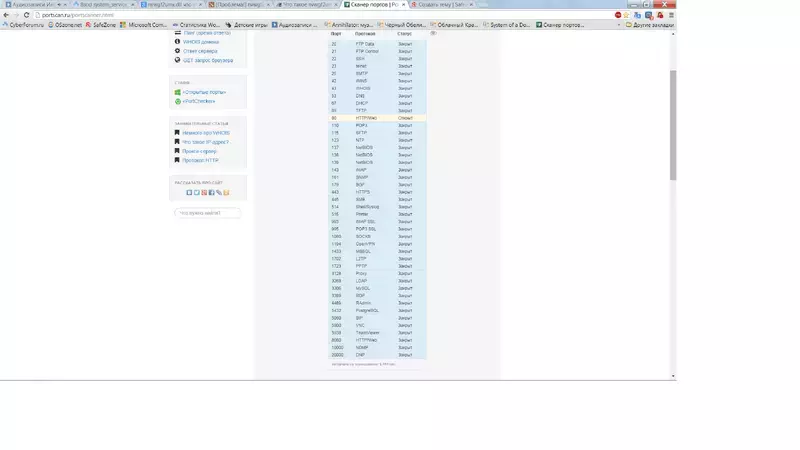
Task: Share site via the Google Plus icon
Action: (x=204, y=192)
